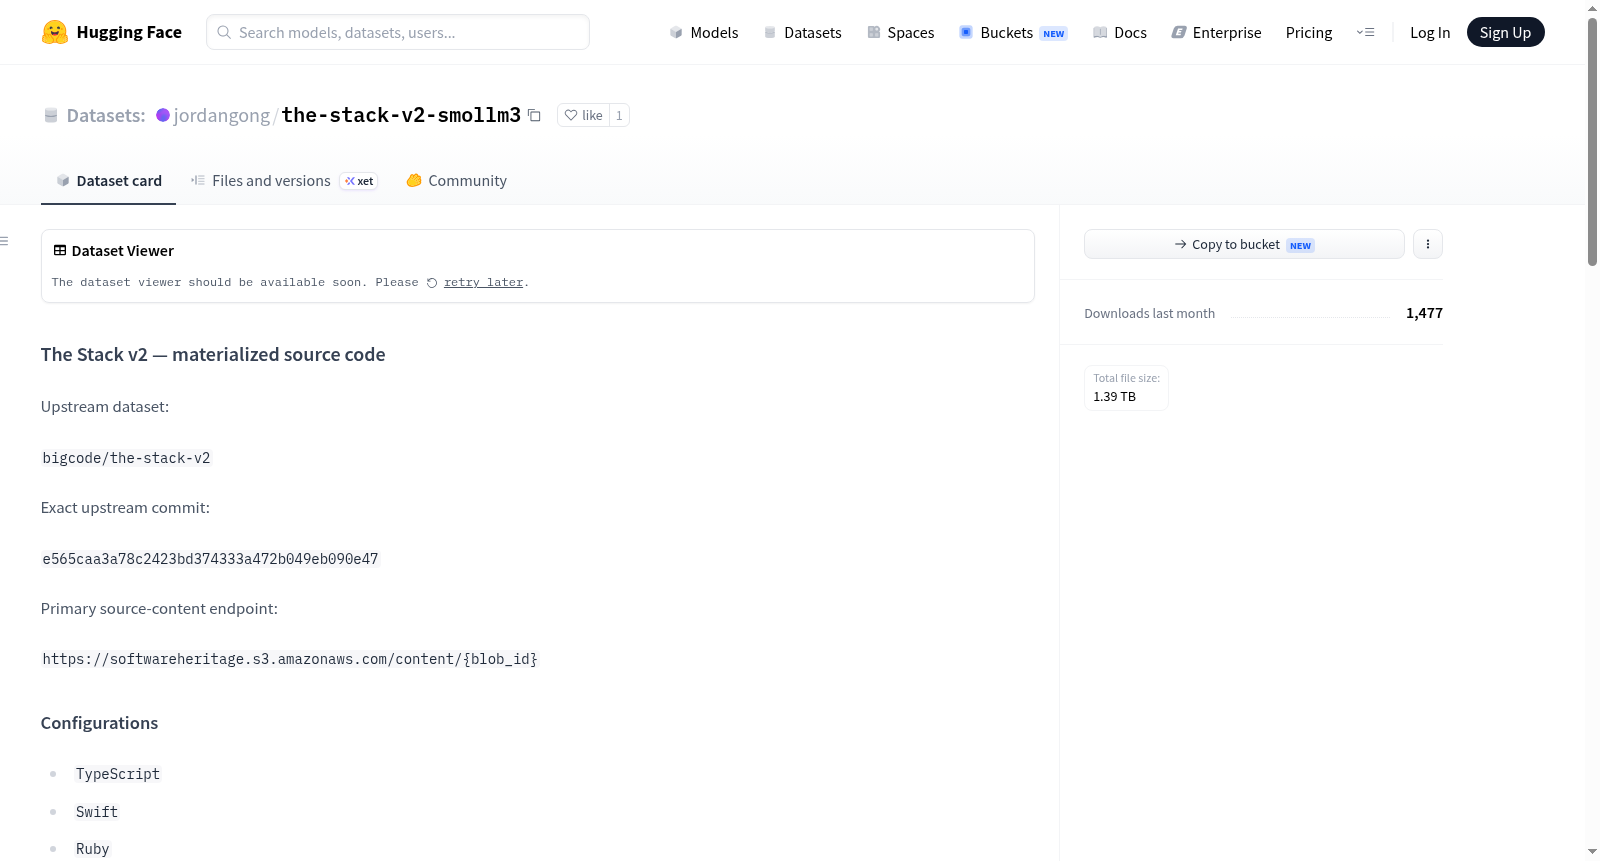The image size is (1600, 861).
Task: Click the Sign Up button
Action: pos(1505,32)
